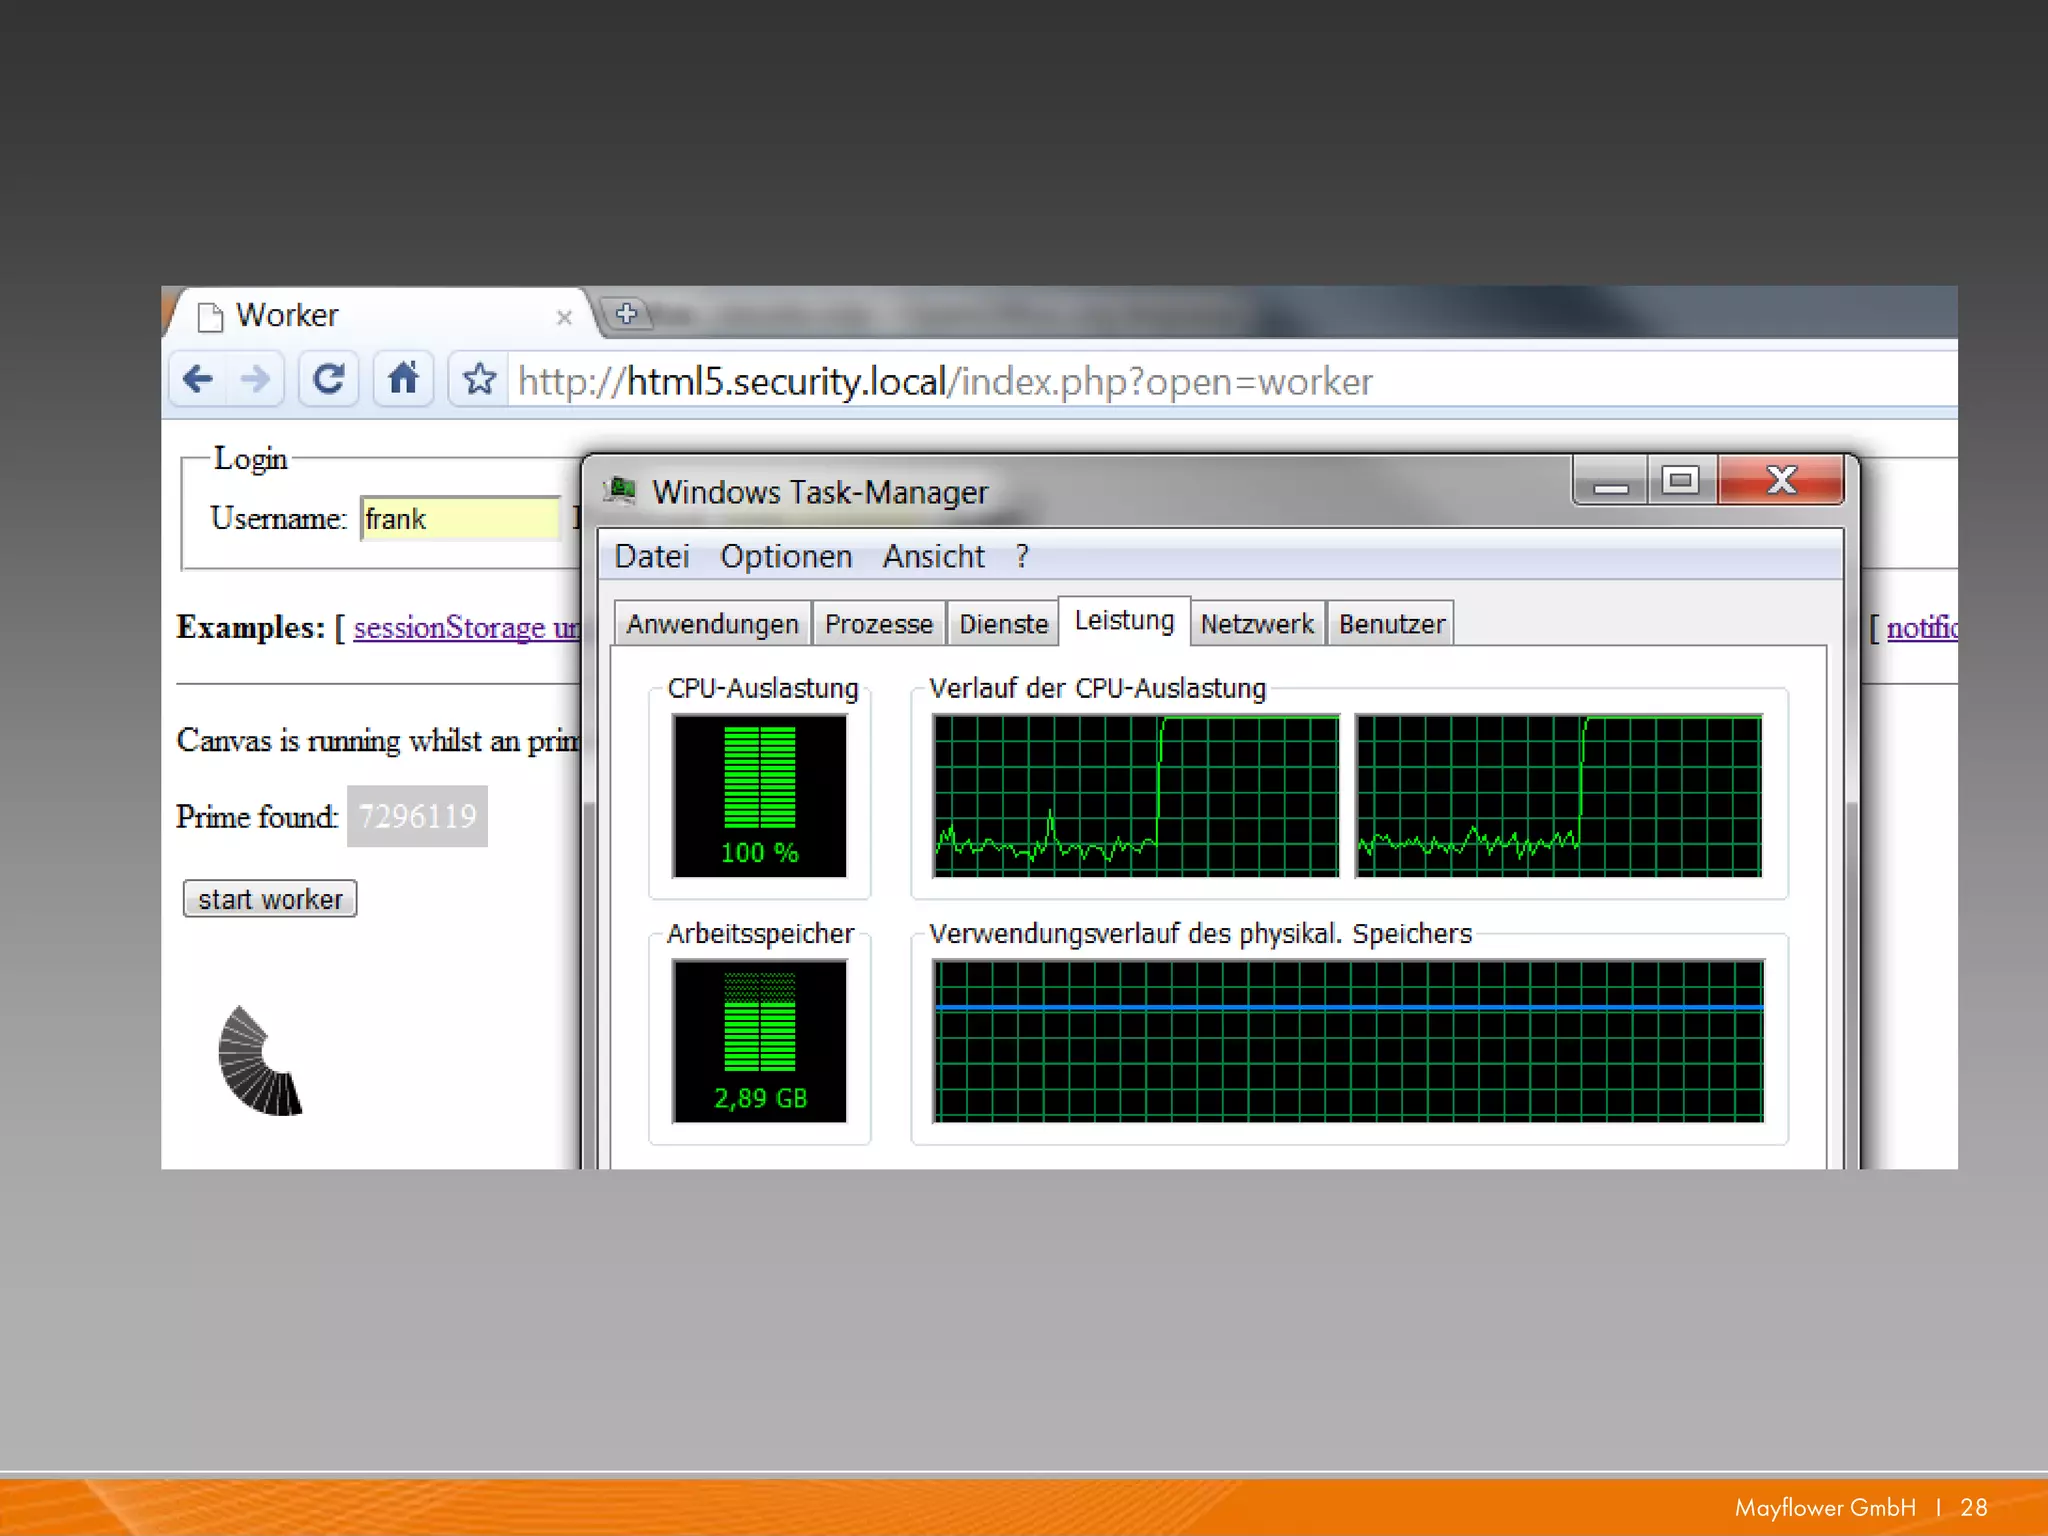Open the Optionen menu
The image size is (2048, 1536).
pyautogui.click(x=785, y=556)
